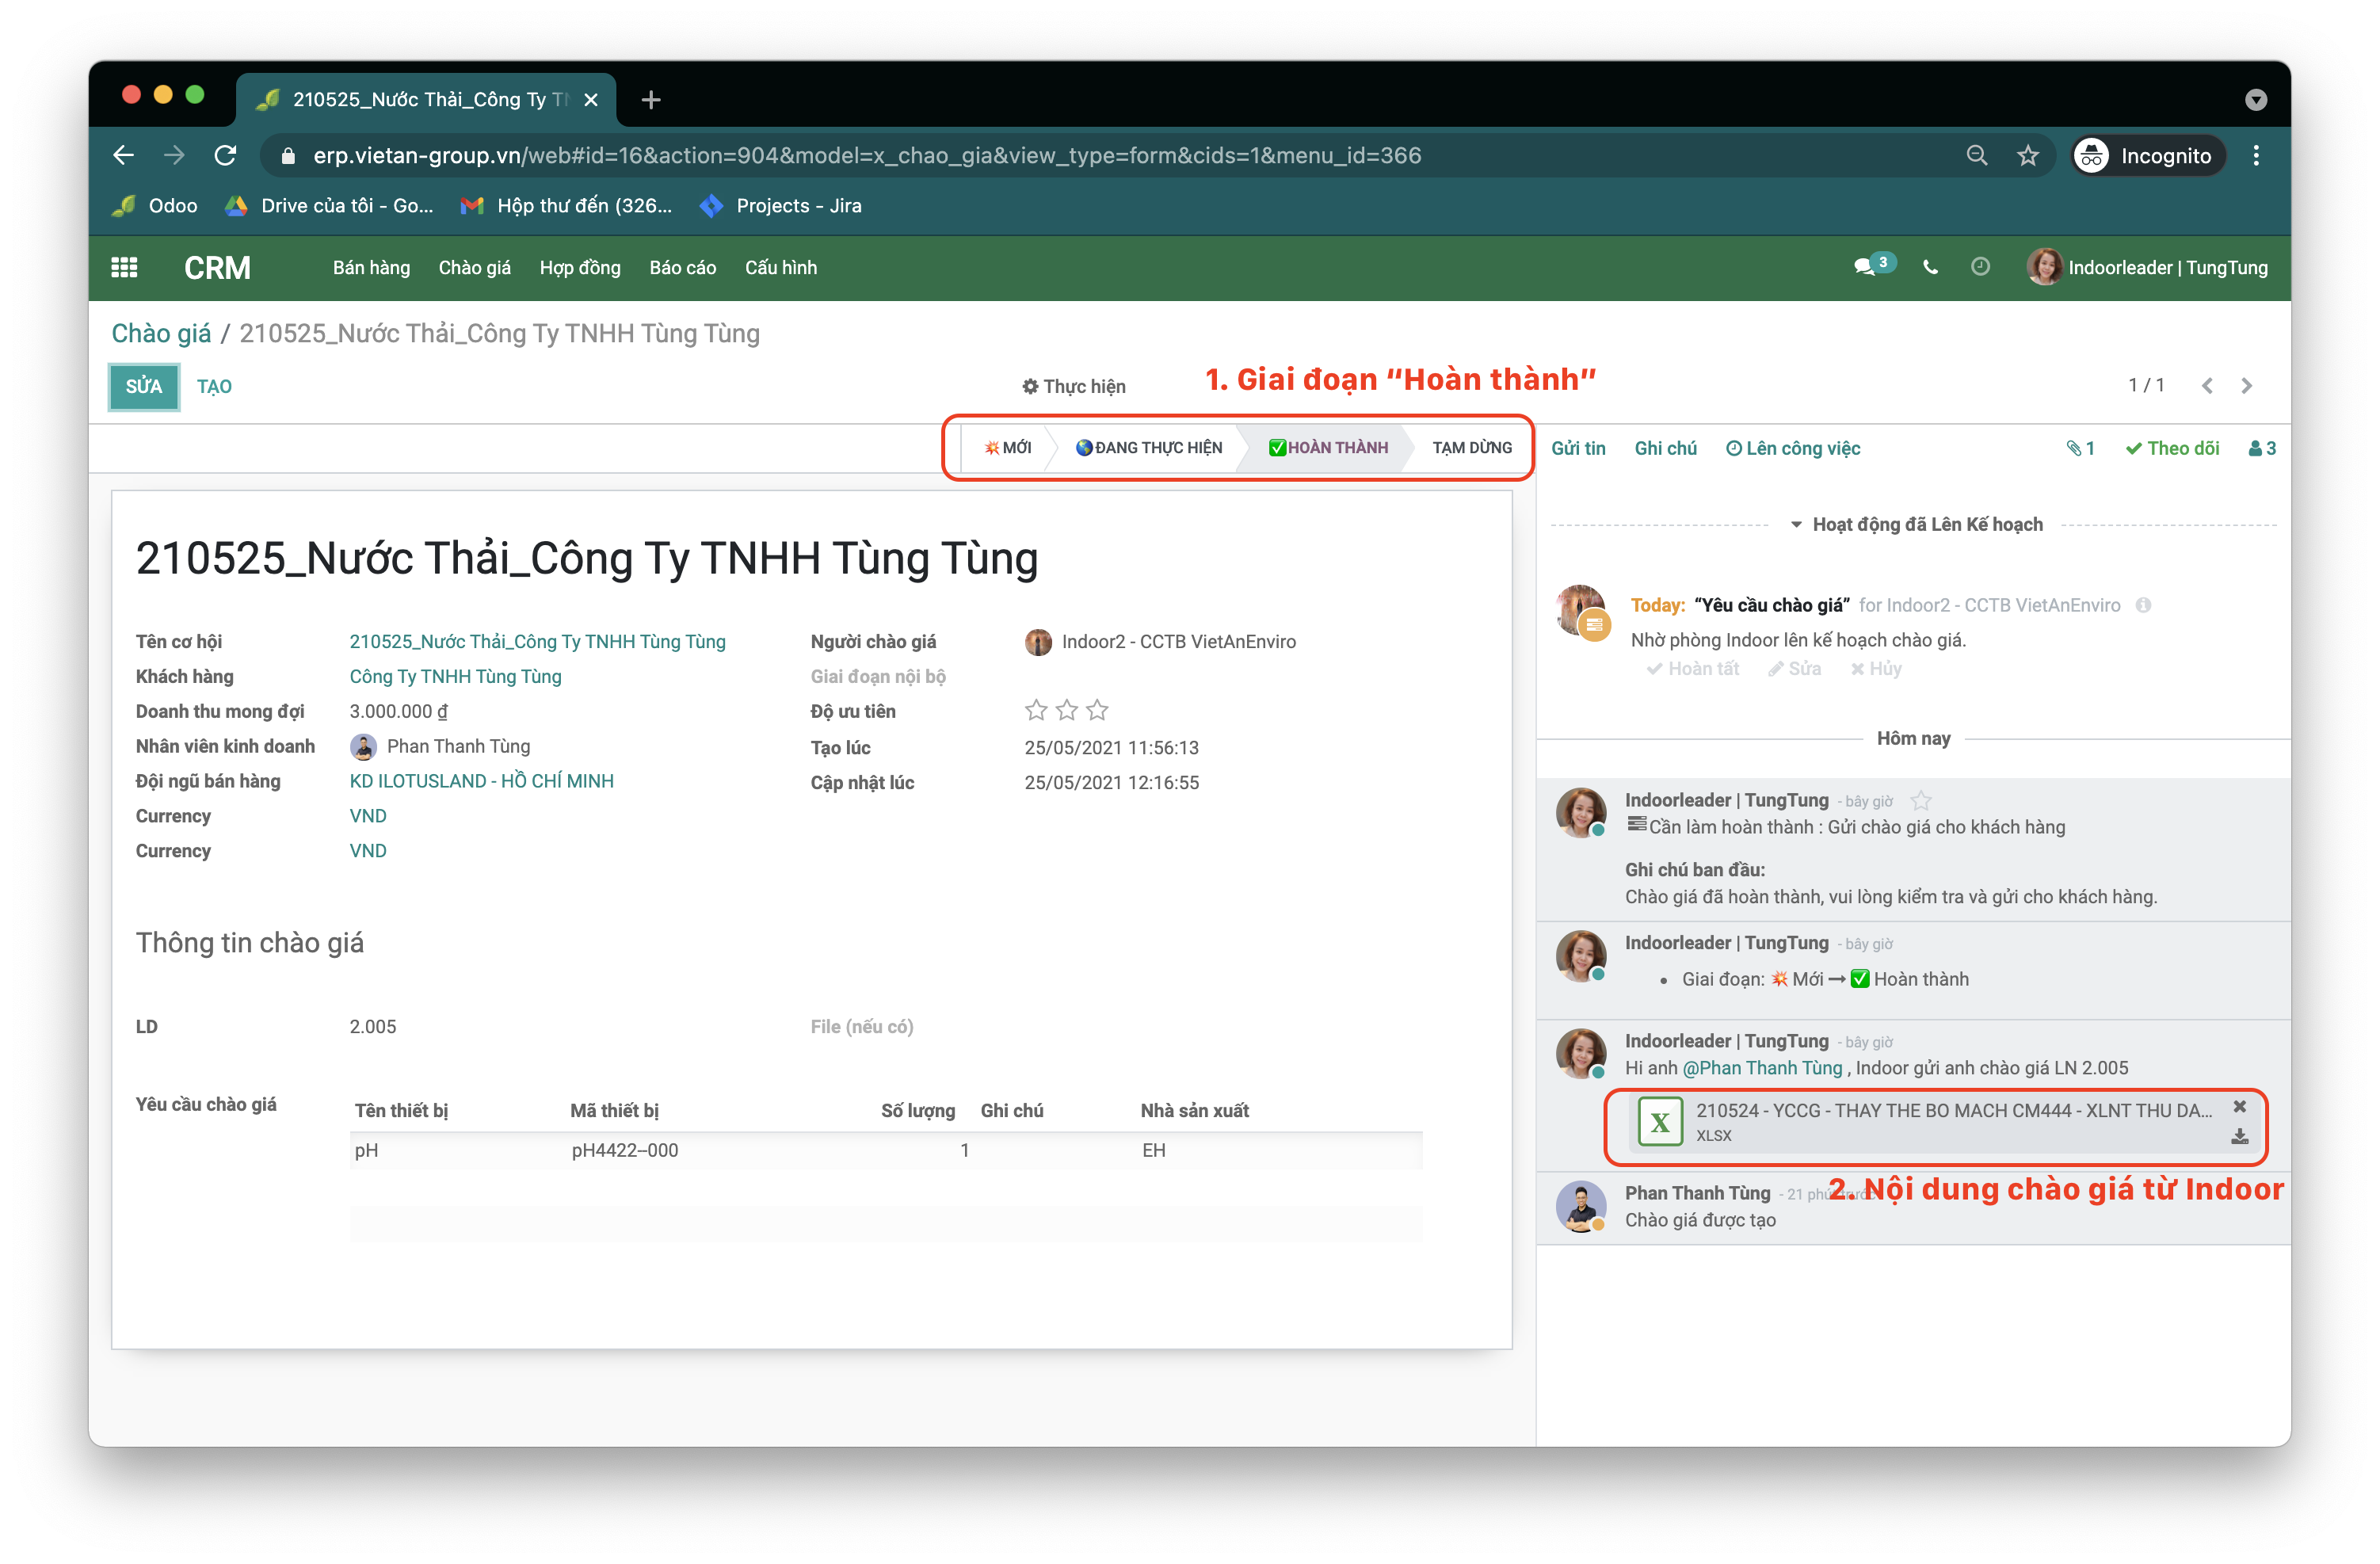
Task: Open customer link Công Ty TNHH Tùng Tùng
Action: coord(455,677)
